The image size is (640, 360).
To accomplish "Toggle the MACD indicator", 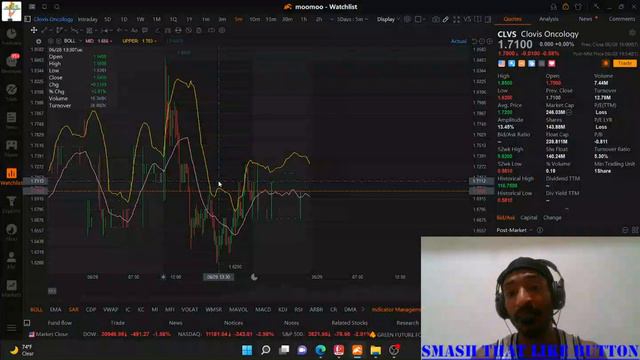I will click(x=263, y=310).
